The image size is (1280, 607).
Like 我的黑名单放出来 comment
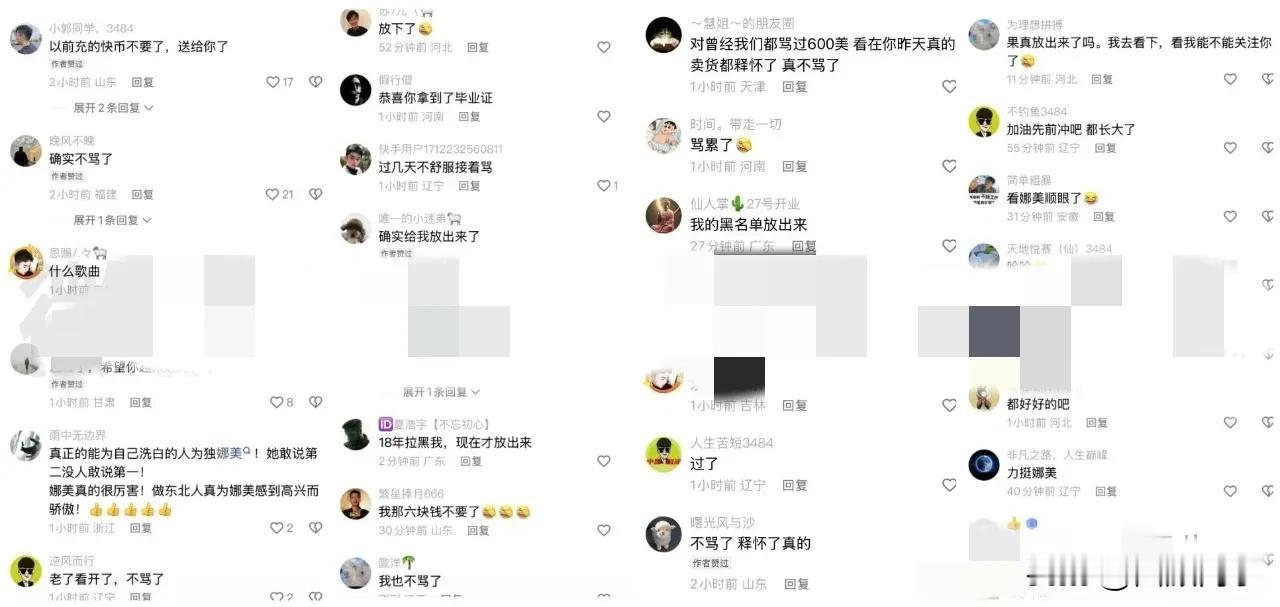[x=949, y=246]
